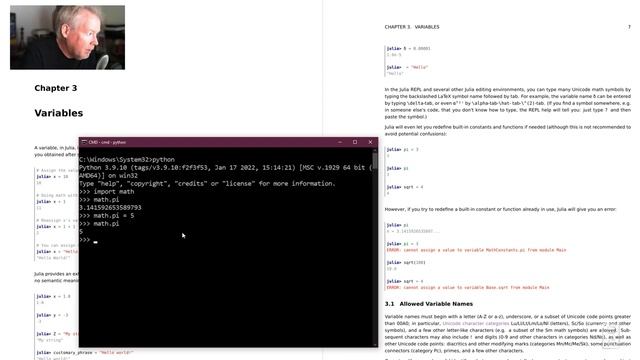Image resolution: width=640 pixels, height=360 pixels.
Task: Click the 'Julia will even let you redefine' paragraph
Action: point(507,130)
